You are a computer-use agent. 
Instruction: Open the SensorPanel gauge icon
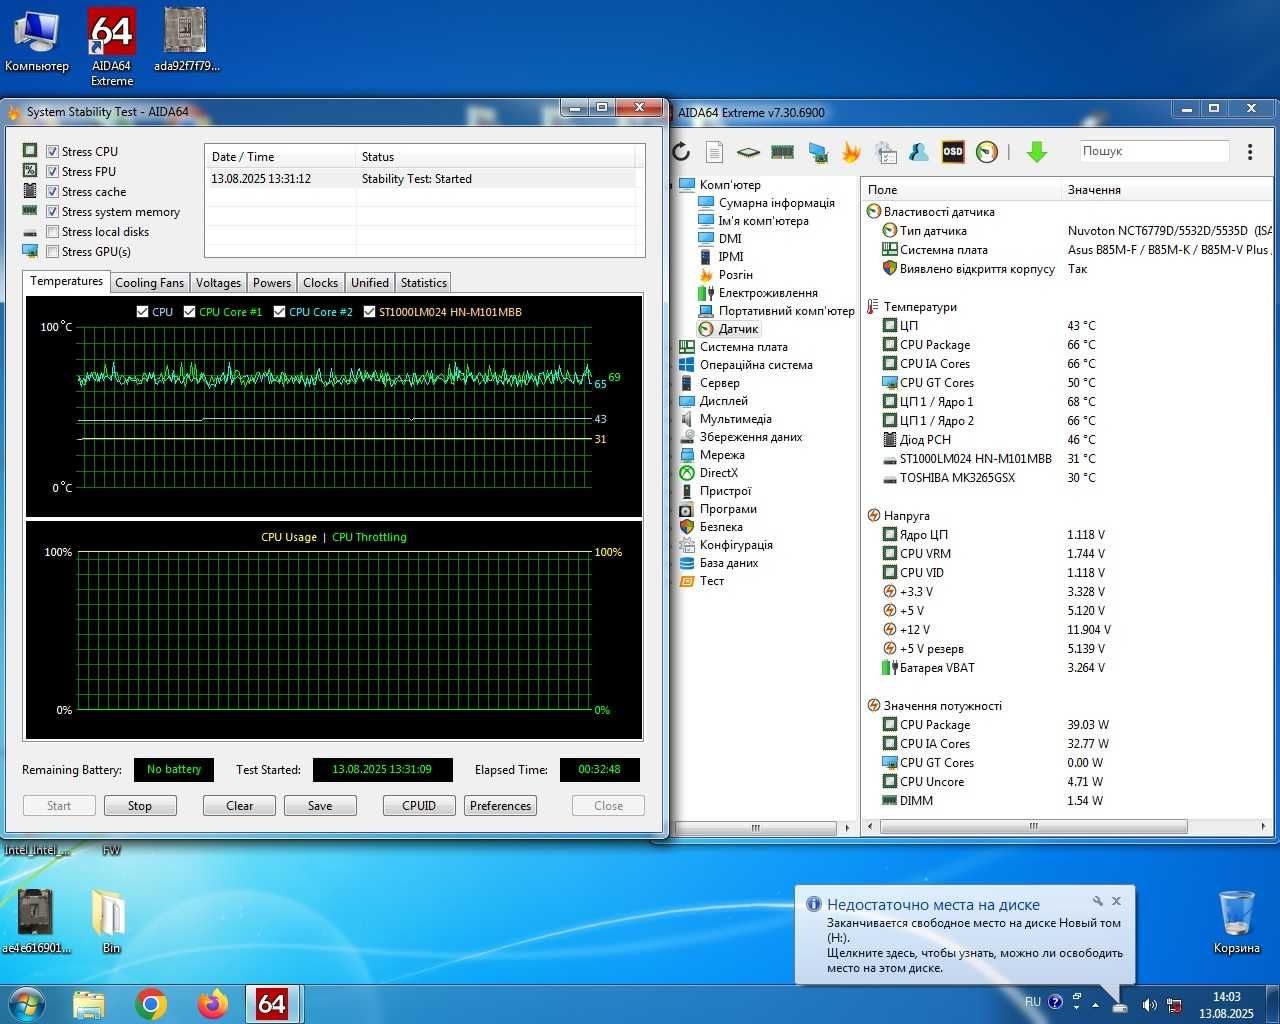(987, 152)
